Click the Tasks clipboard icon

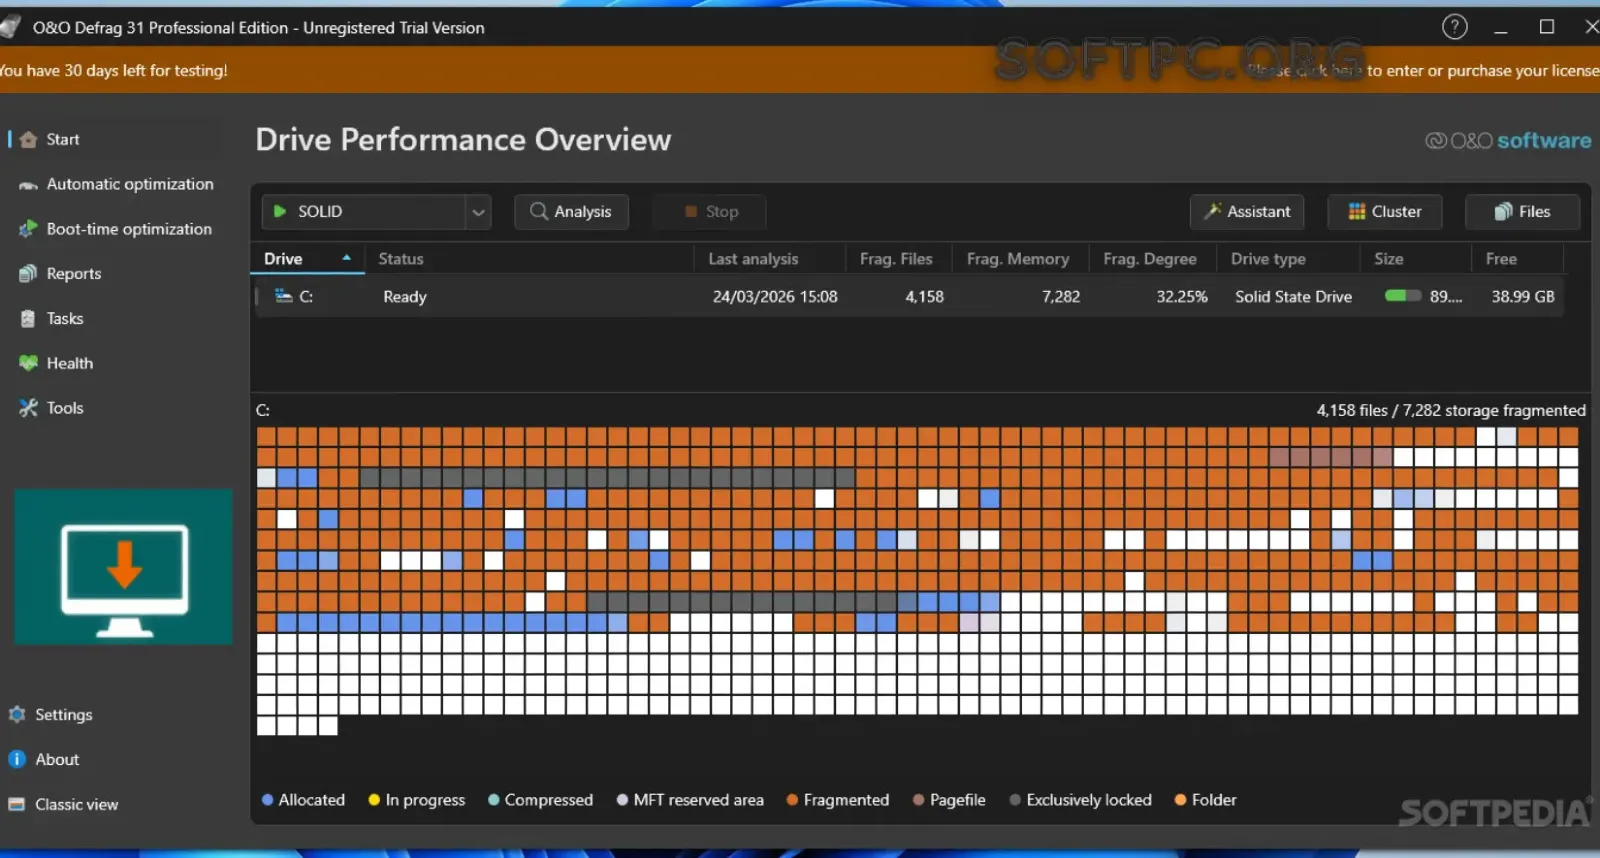coord(28,319)
